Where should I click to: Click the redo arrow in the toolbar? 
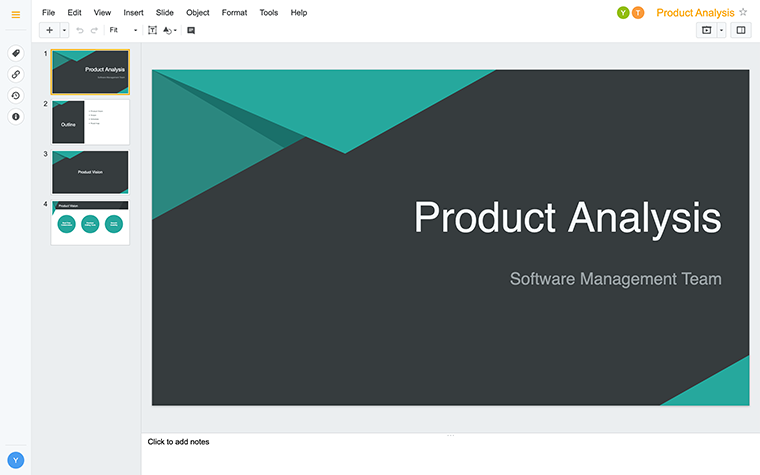point(94,31)
